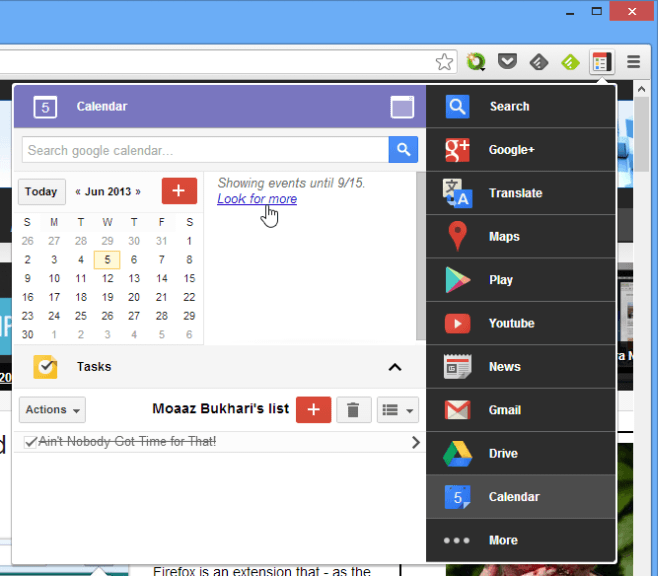Select June 19 in the calendar
Screen dimensions: 658x576
tap(107, 297)
